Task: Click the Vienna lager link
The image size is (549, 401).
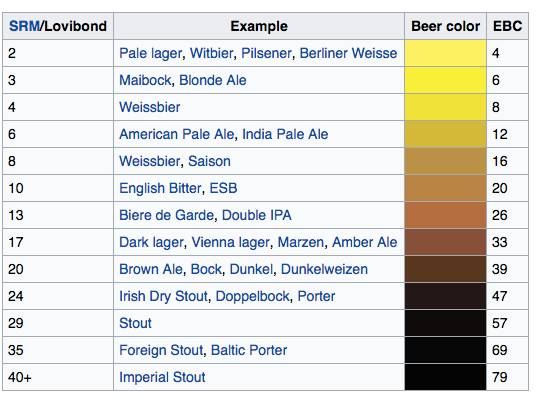Action: coord(230,242)
